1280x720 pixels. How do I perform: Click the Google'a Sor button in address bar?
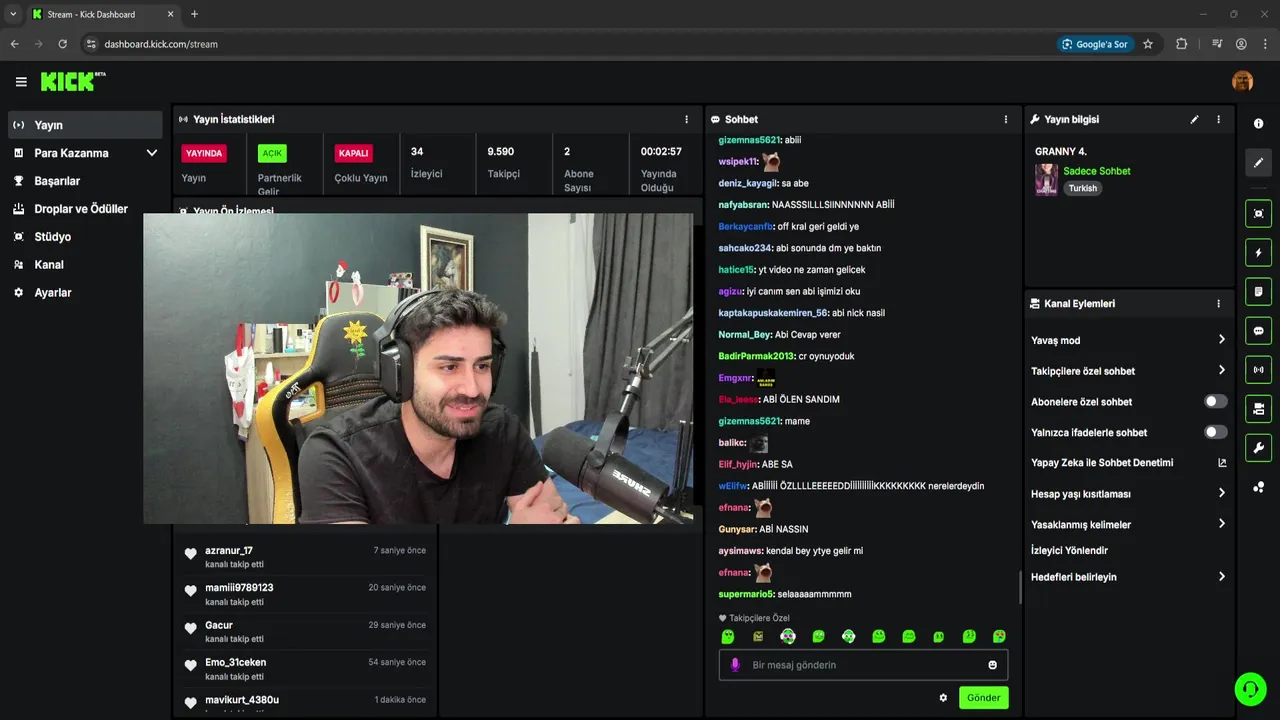[x=1095, y=44]
